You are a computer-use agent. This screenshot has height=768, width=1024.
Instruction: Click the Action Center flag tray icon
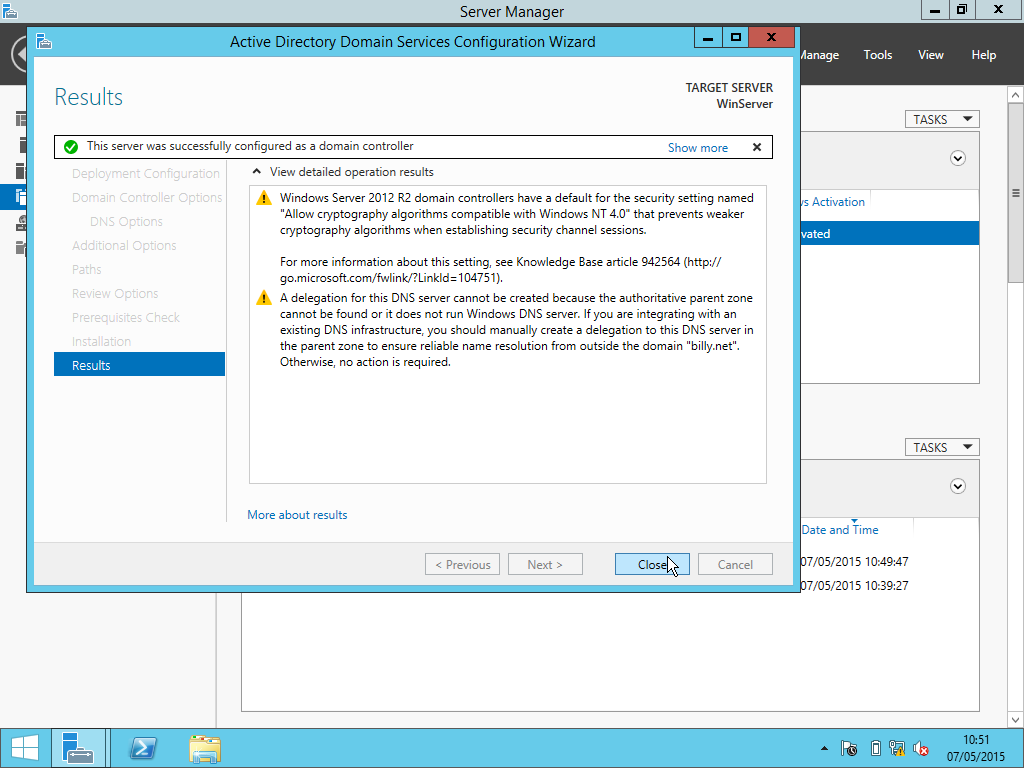[x=849, y=748]
